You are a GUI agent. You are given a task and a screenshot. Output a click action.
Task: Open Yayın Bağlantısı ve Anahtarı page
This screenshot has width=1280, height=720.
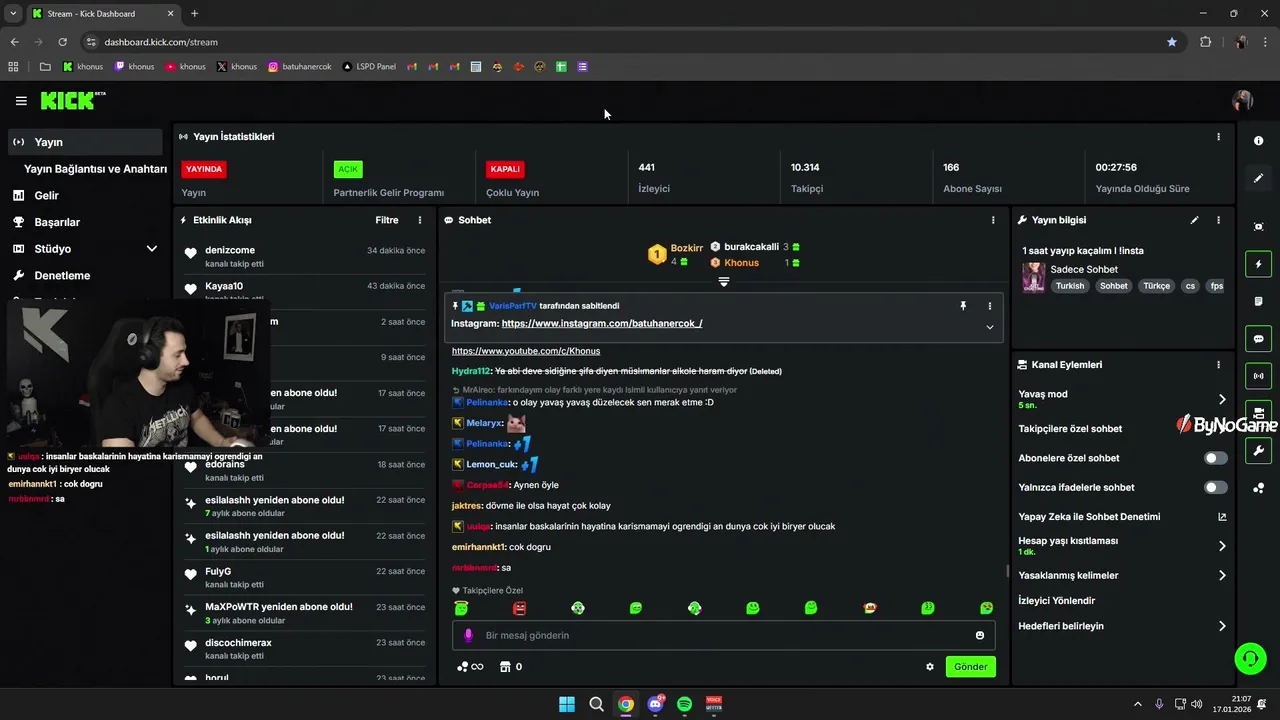[95, 169]
